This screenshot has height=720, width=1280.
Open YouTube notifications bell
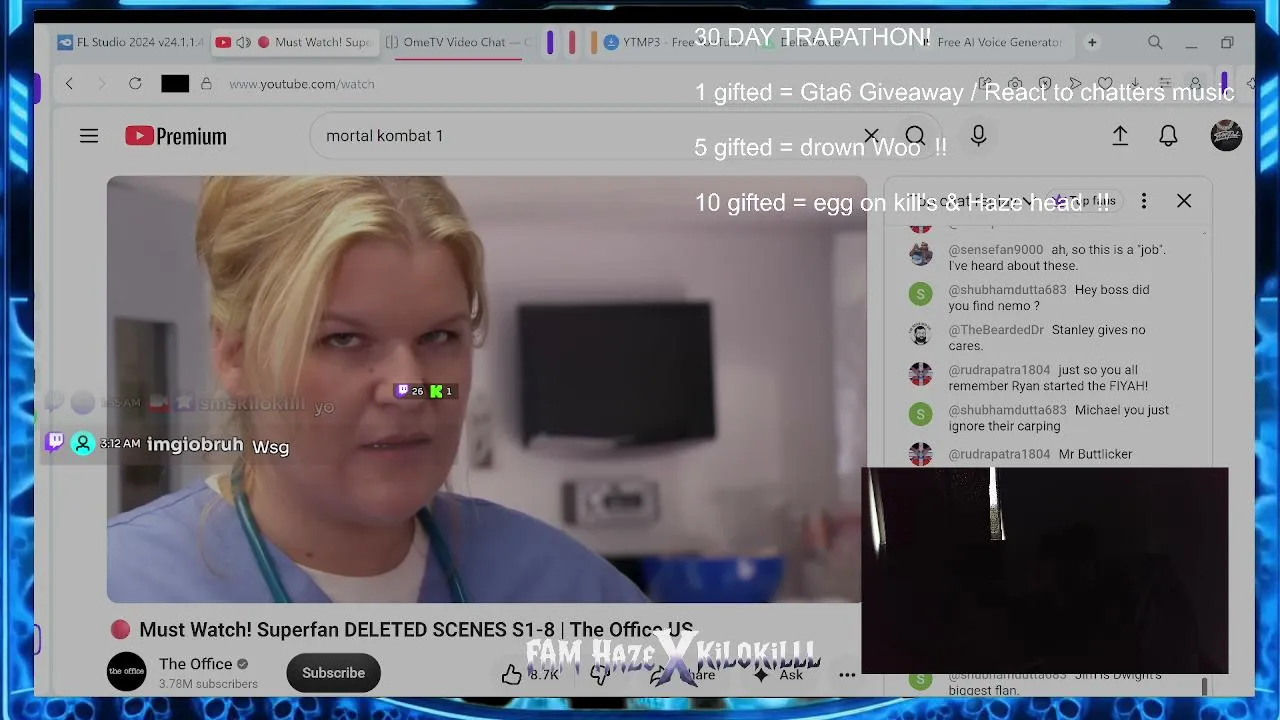tap(1168, 136)
